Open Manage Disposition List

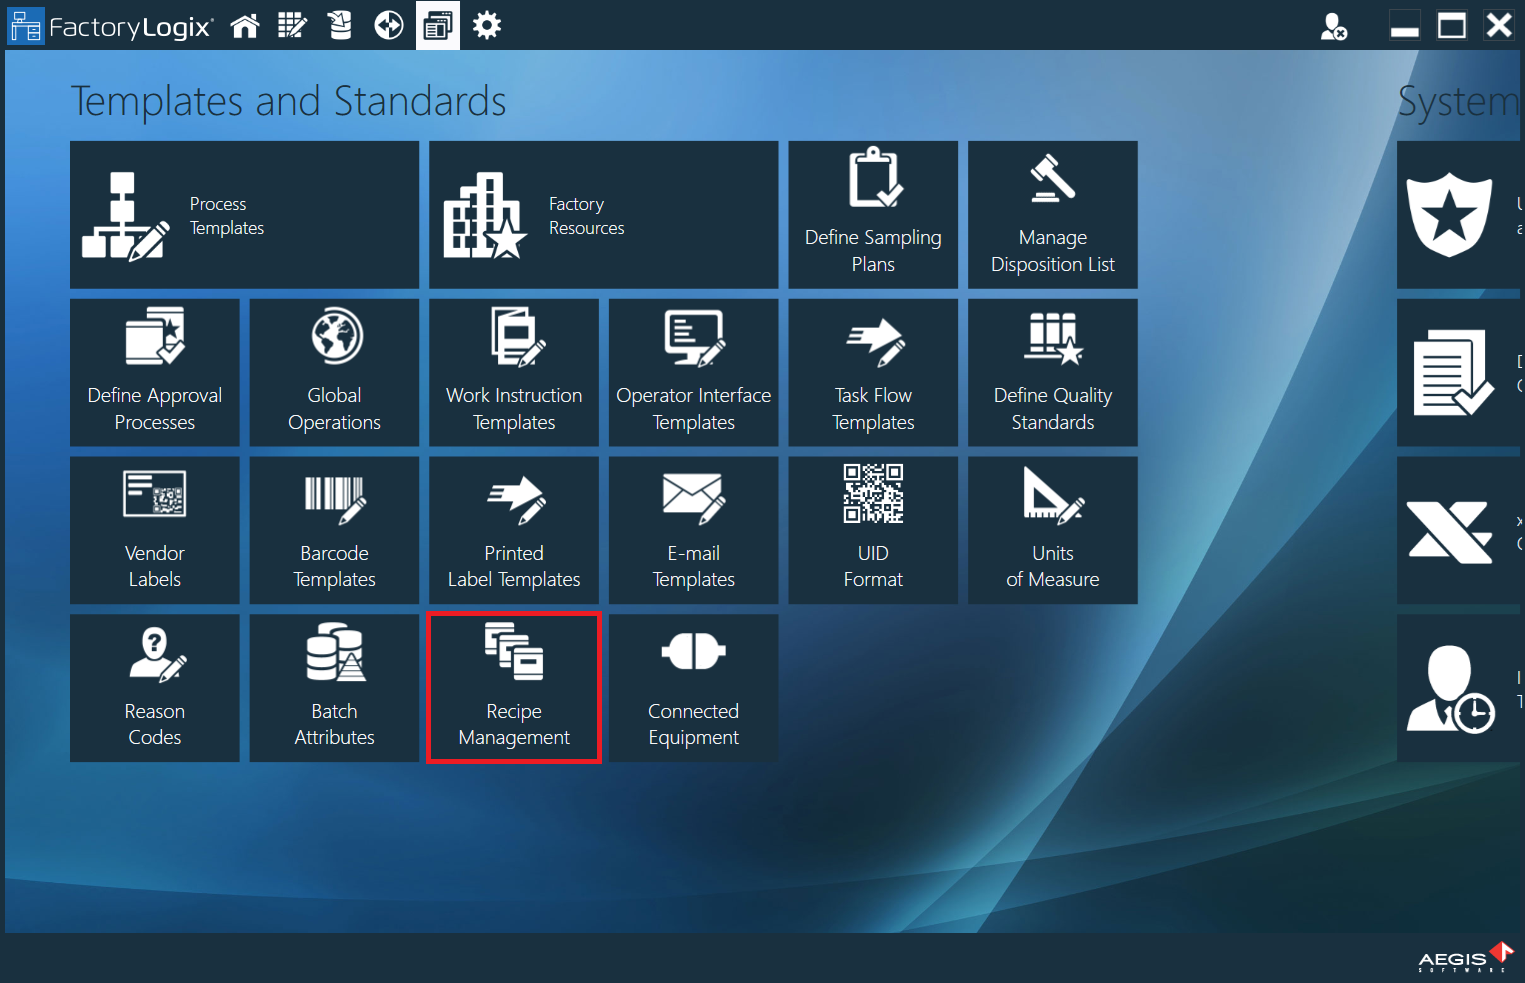coord(1052,215)
